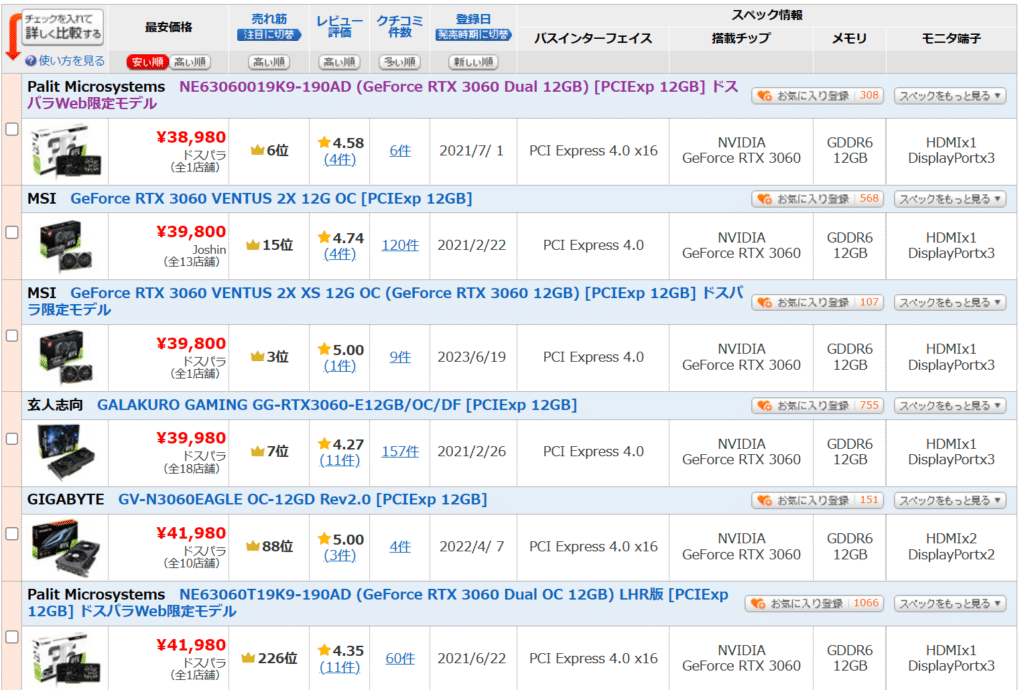Sort price by 安い順
Image resolution: width=1024 pixels, height=690 pixels.
point(147,62)
